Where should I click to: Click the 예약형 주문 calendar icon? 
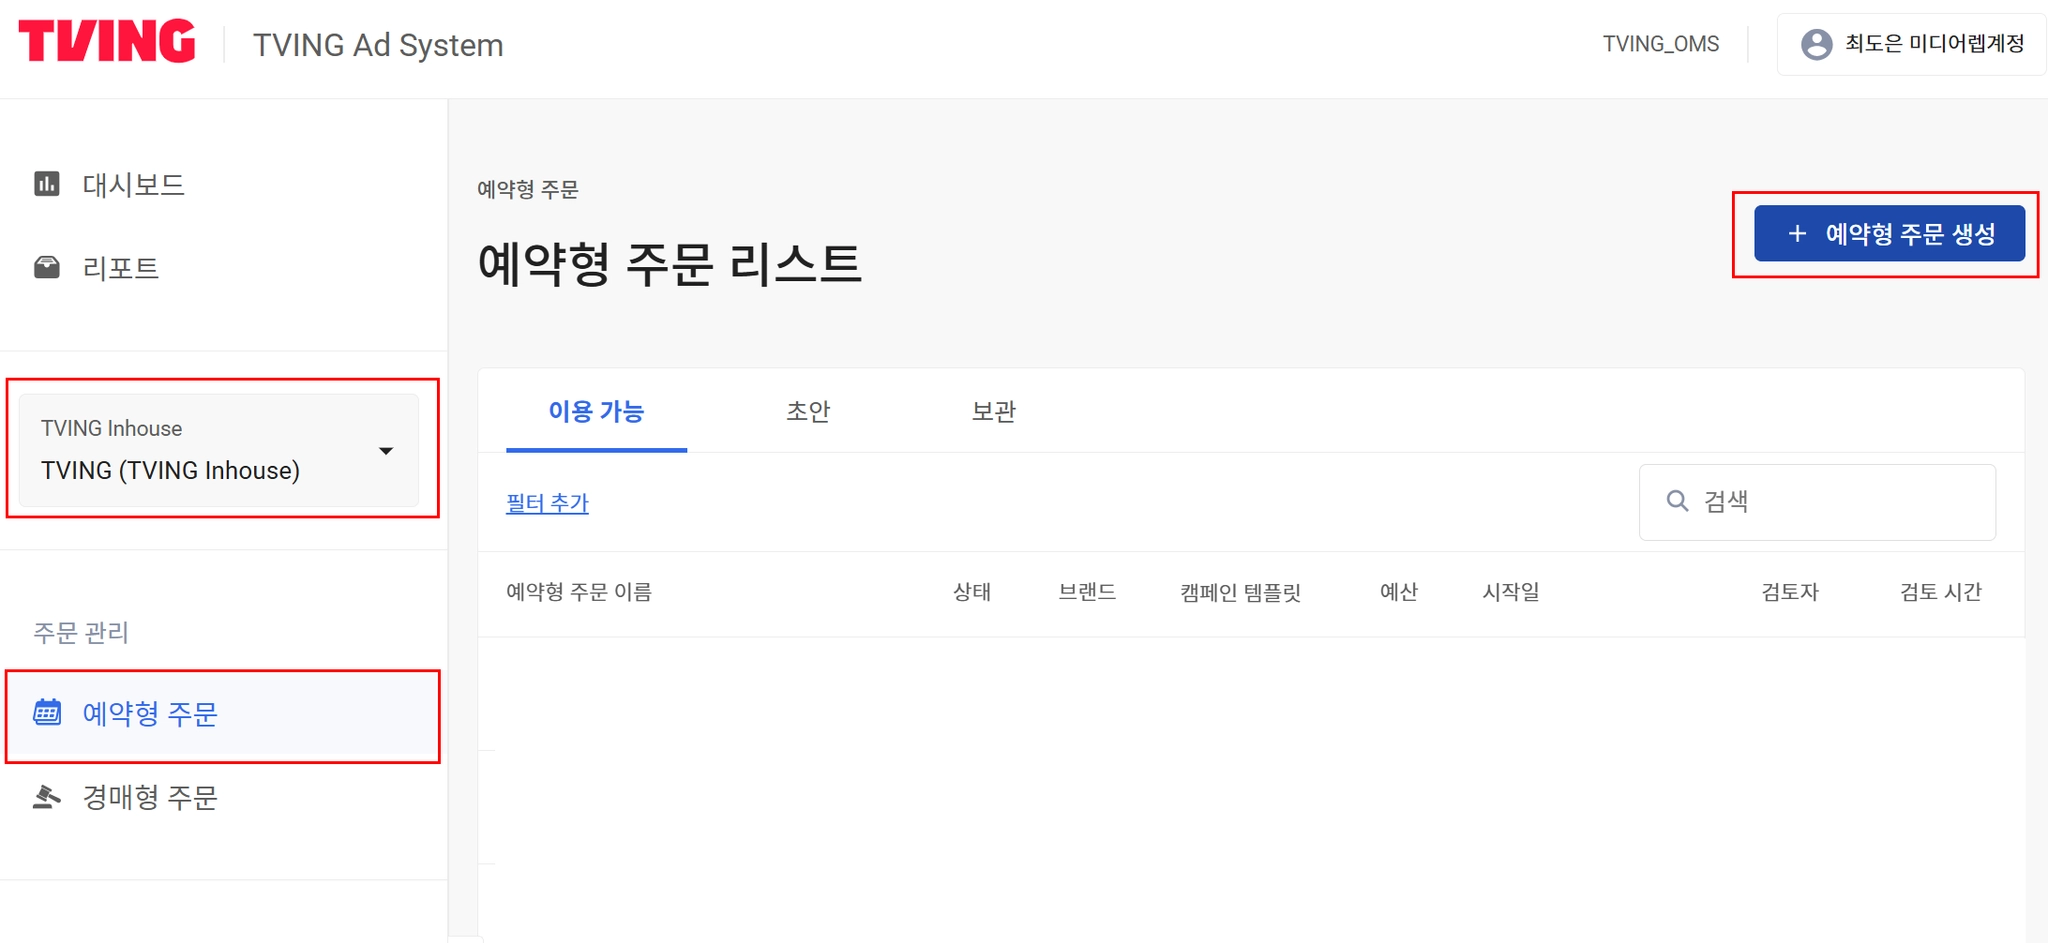point(47,713)
